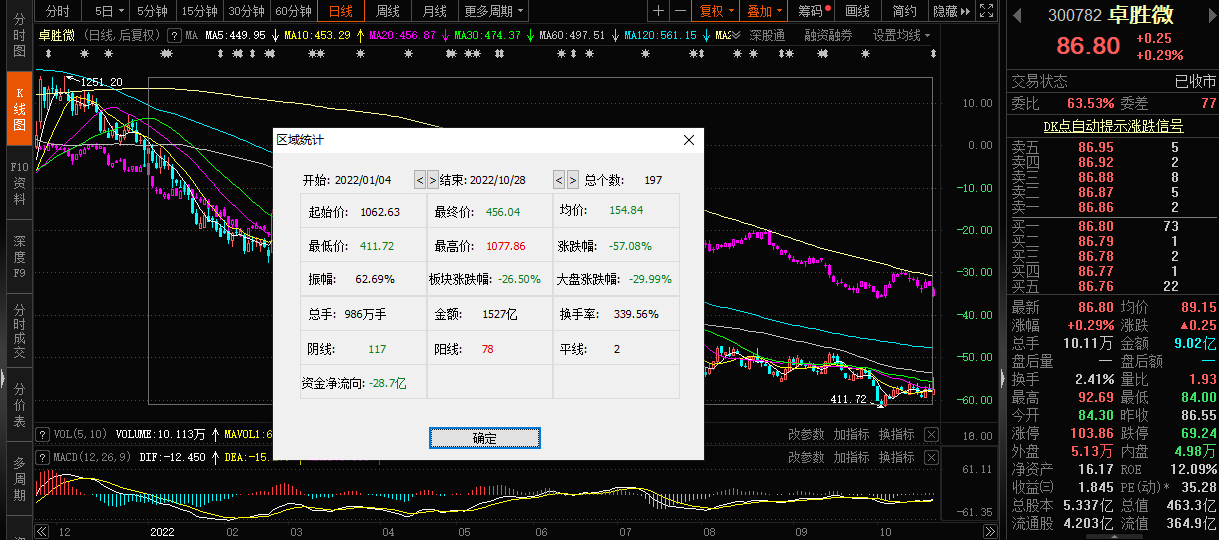Close the MACD indicator panel
1219x540 pixels.
[x=931, y=458]
